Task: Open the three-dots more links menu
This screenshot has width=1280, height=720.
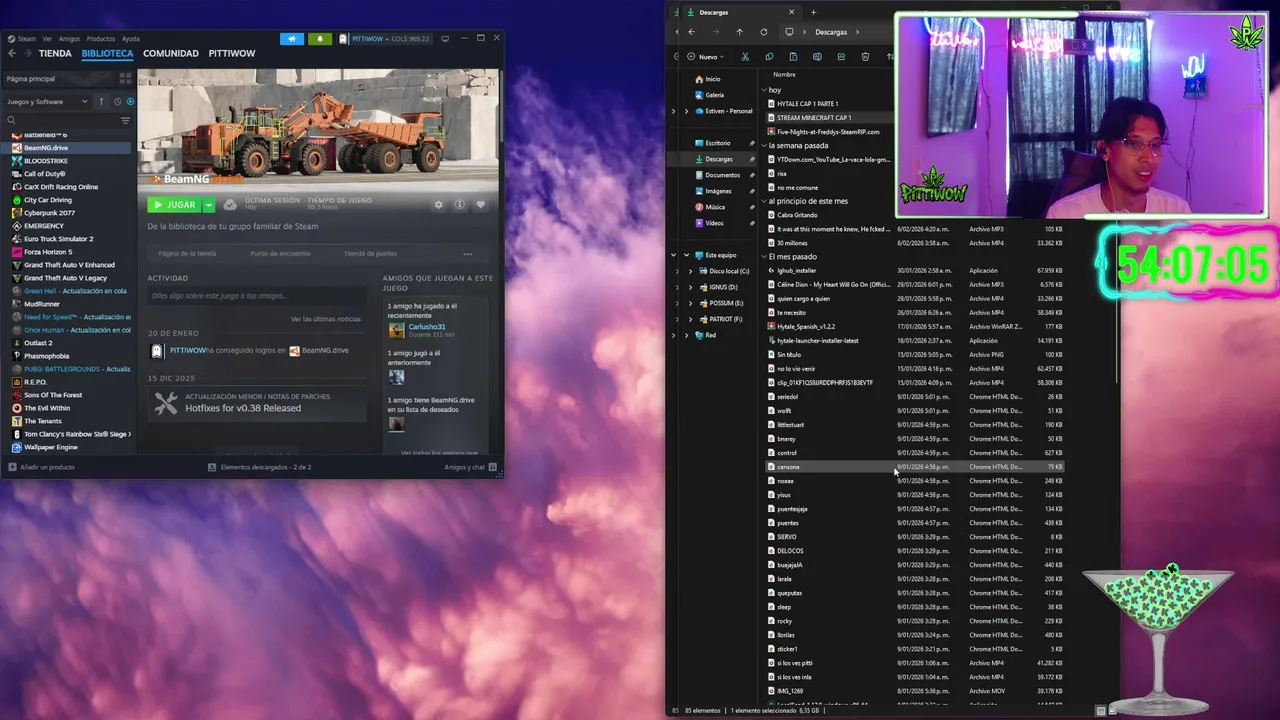Action: coord(467,253)
